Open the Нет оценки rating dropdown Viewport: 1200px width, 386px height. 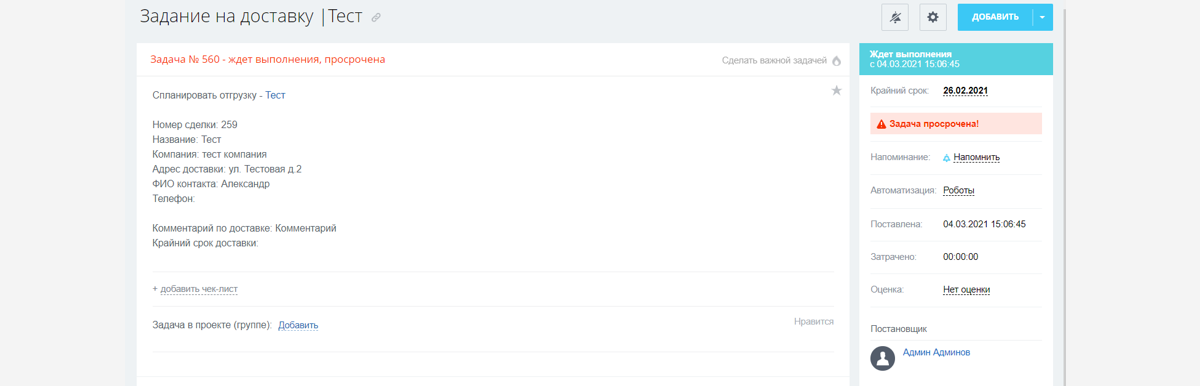tap(966, 290)
